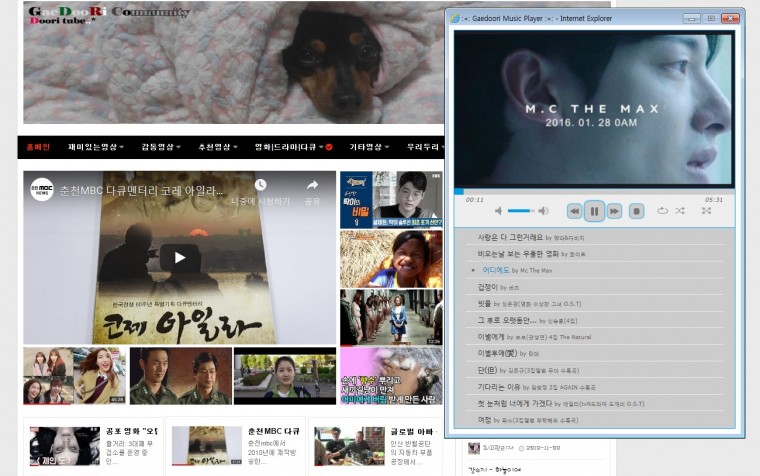Expand the 재미있는영상 dropdown menu
The height and width of the screenshot is (476, 760).
(96, 147)
